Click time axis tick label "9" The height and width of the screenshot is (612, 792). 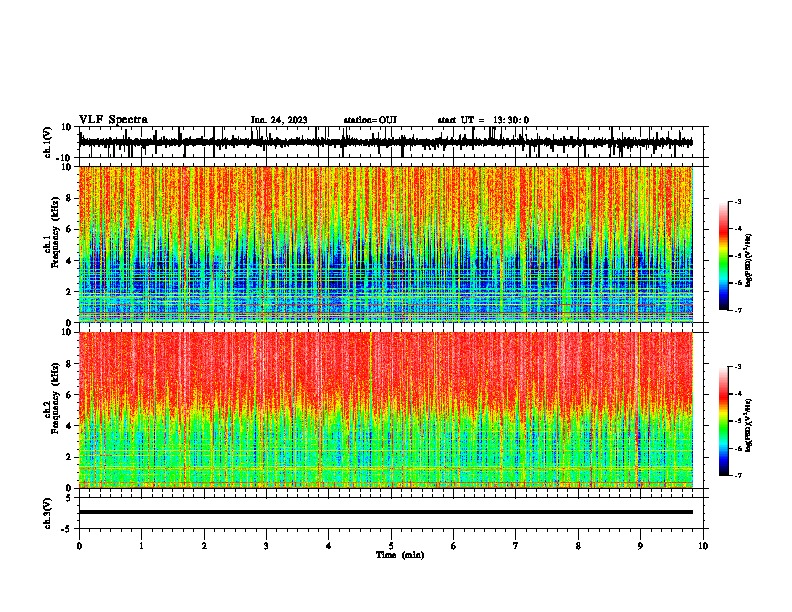[x=640, y=546]
